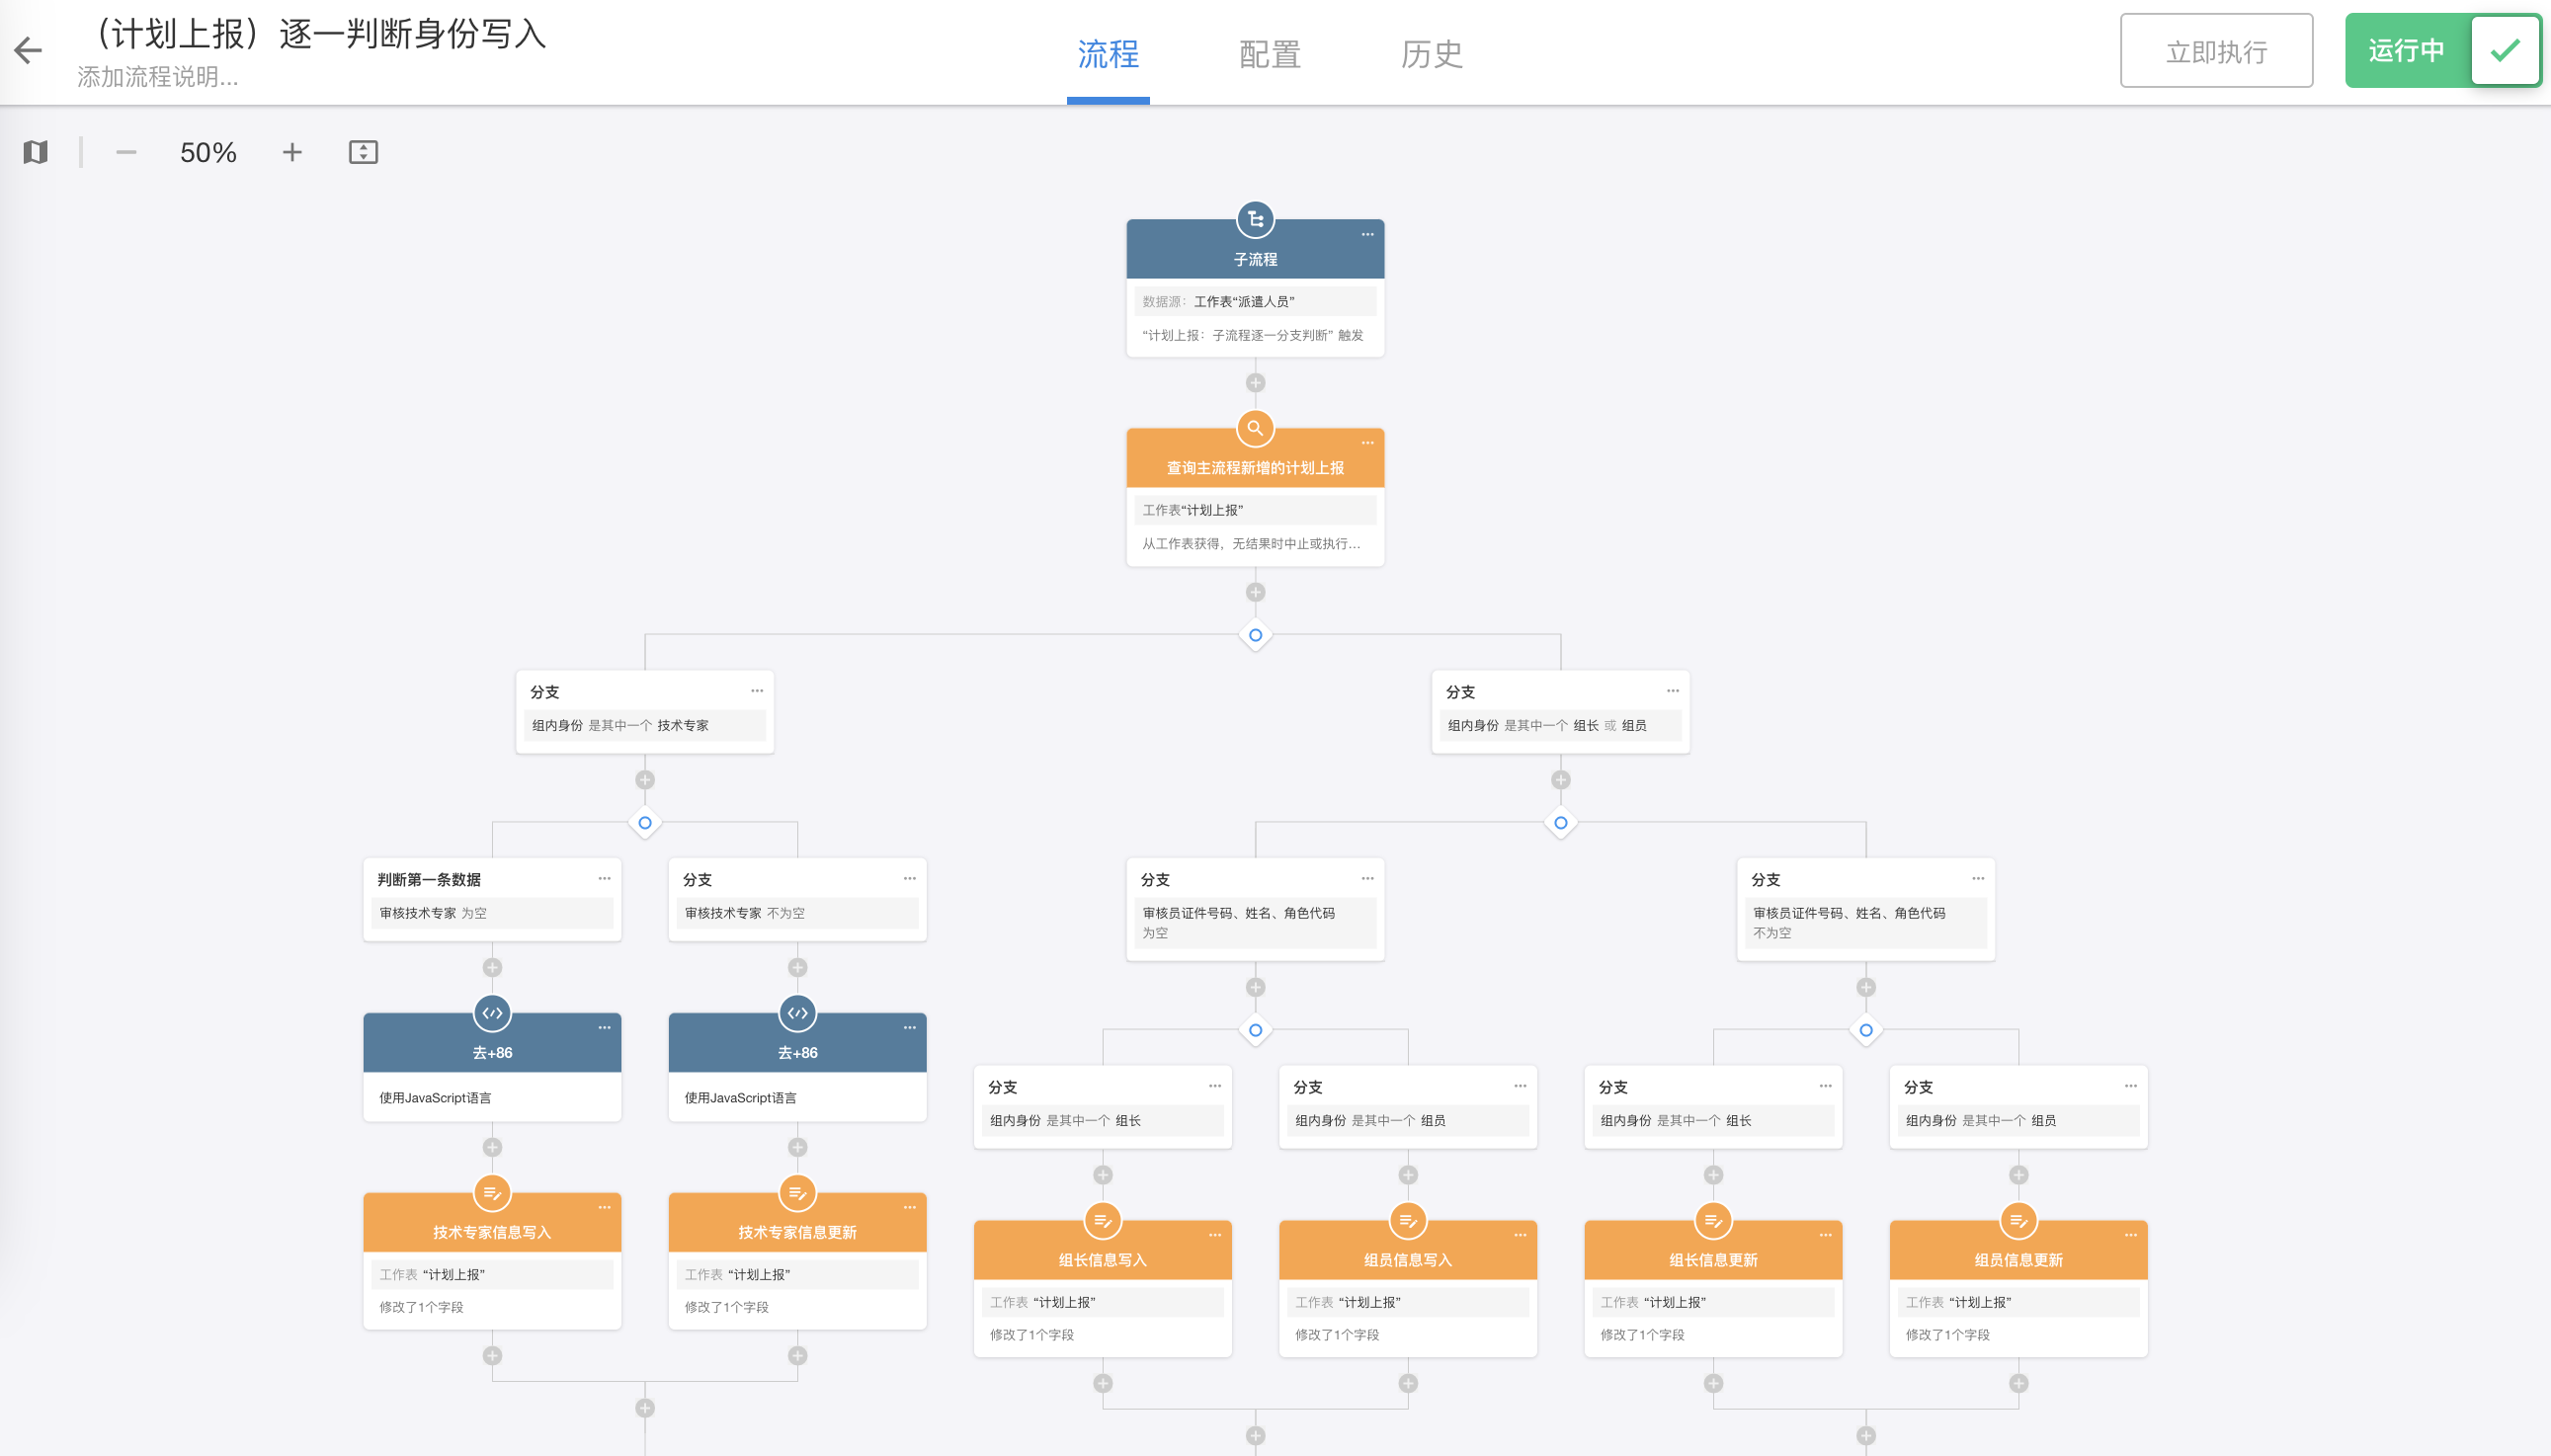
Task: Click the 添加流程说明 description field
Action: pyautogui.click(x=158, y=77)
